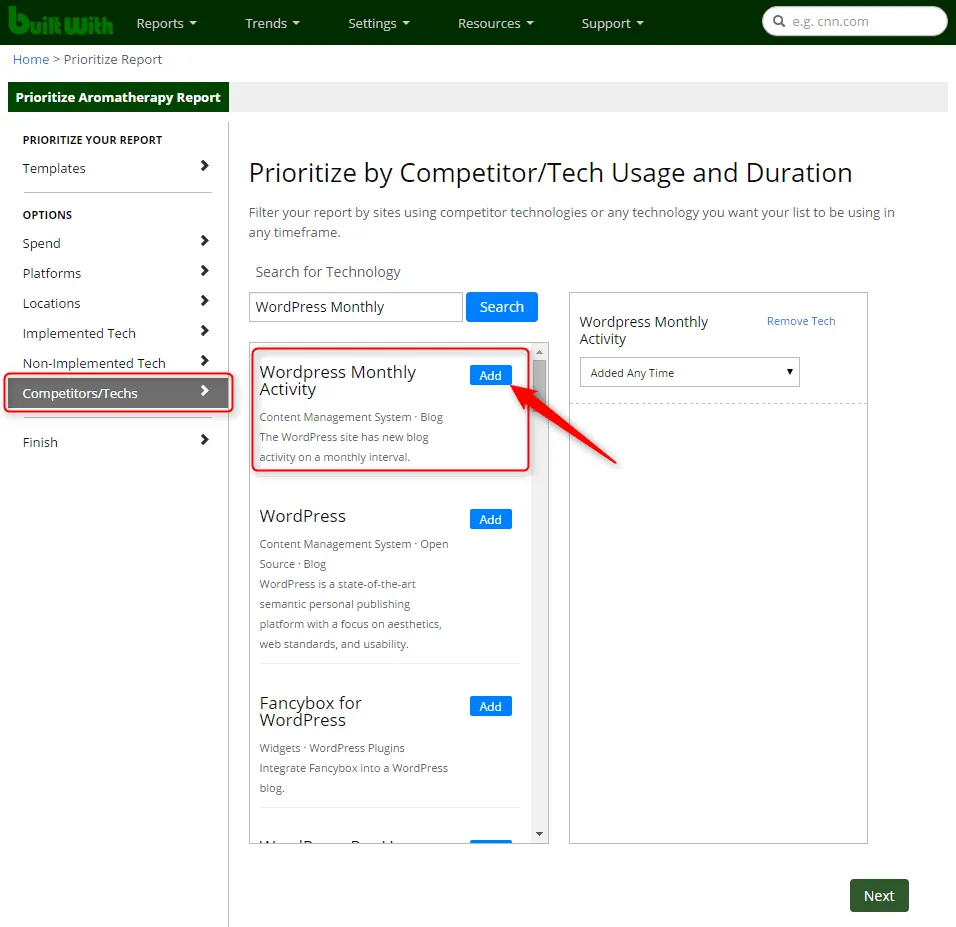The height and width of the screenshot is (927, 956).
Task: Click the Home breadcrumb link
Action: (x=31, y=59)
